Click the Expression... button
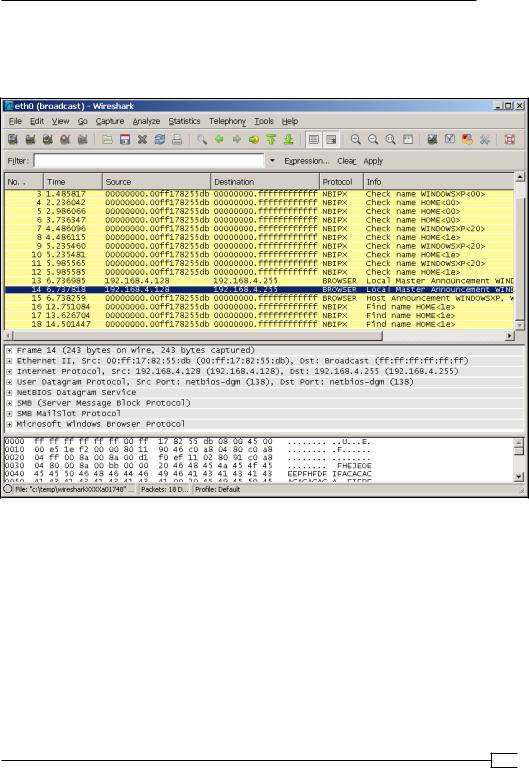 click(307, 161)
